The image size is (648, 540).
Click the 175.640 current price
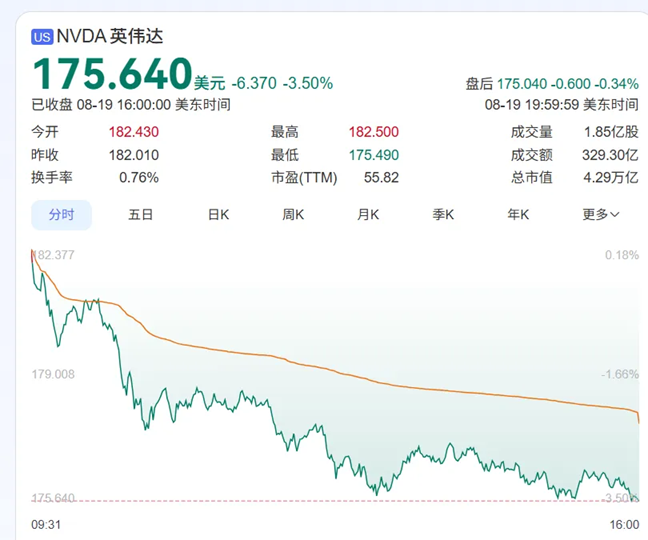(112, 74)
